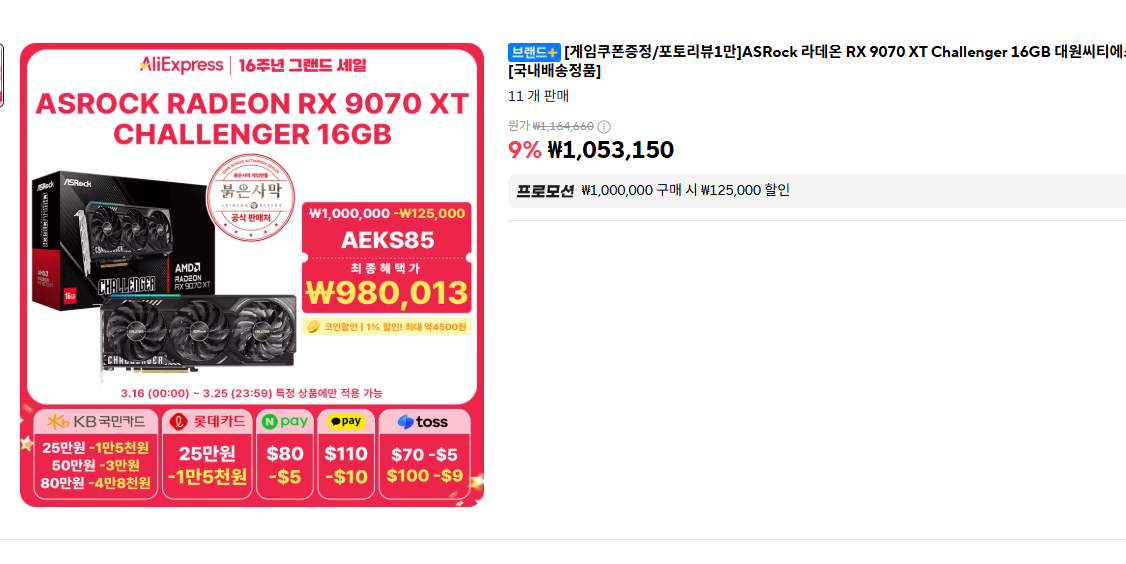The image size is (1126, 564).
Task: Click the KB국민카드 logo tile
Action: click(96, 422)
